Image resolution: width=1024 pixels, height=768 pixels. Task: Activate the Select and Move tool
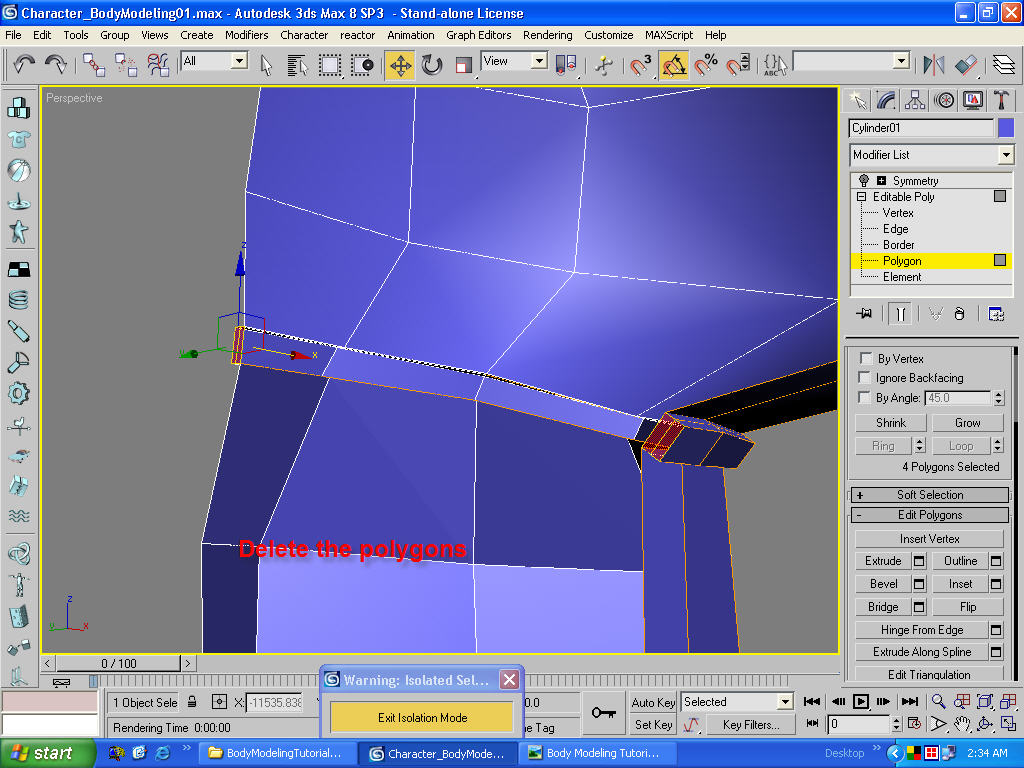pos(400,65)
